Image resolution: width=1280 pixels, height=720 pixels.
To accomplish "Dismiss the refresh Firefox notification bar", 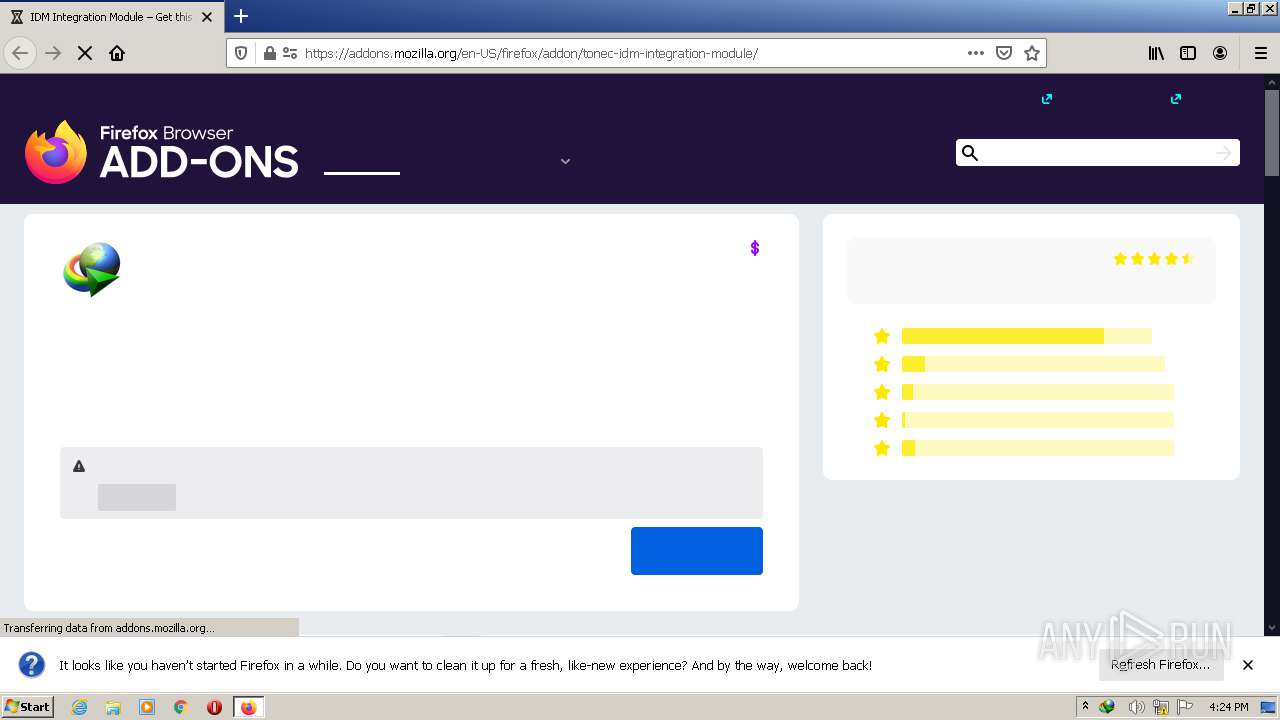I will click(1248, 665).
